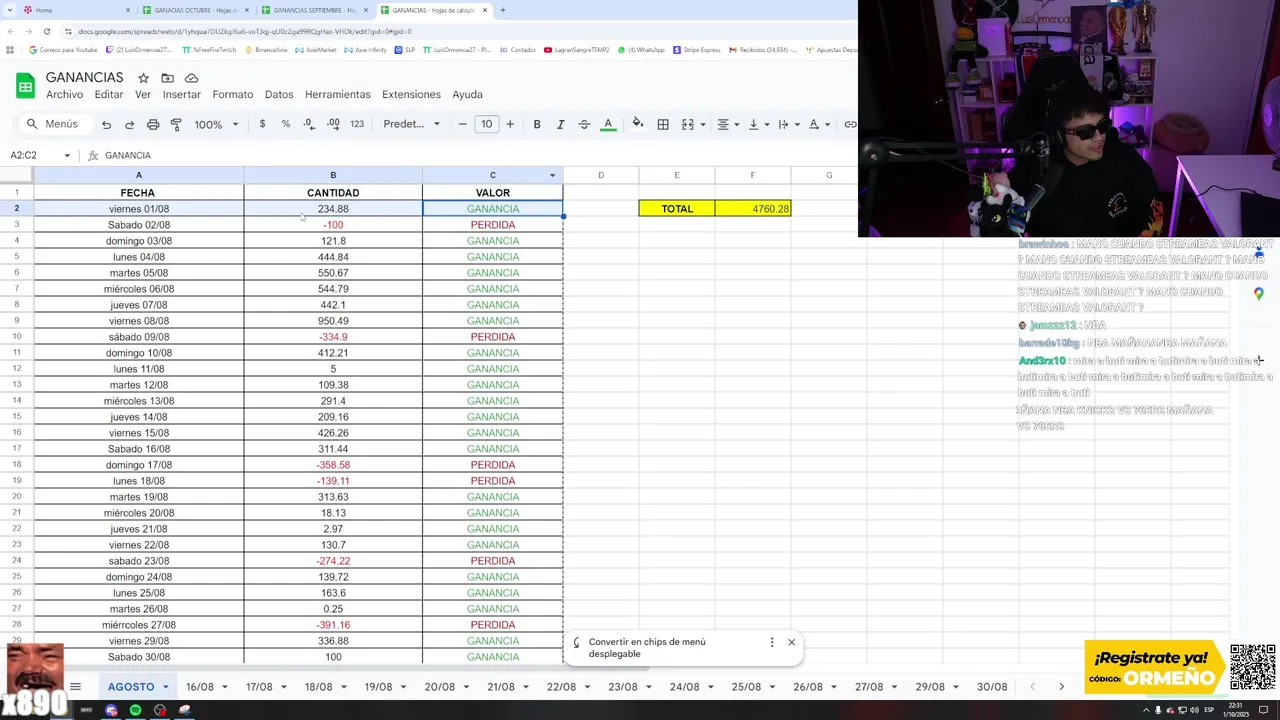Screen dimensions: 1280x720
Task: Open the text color picker
Action: click(x=608, y=124)
